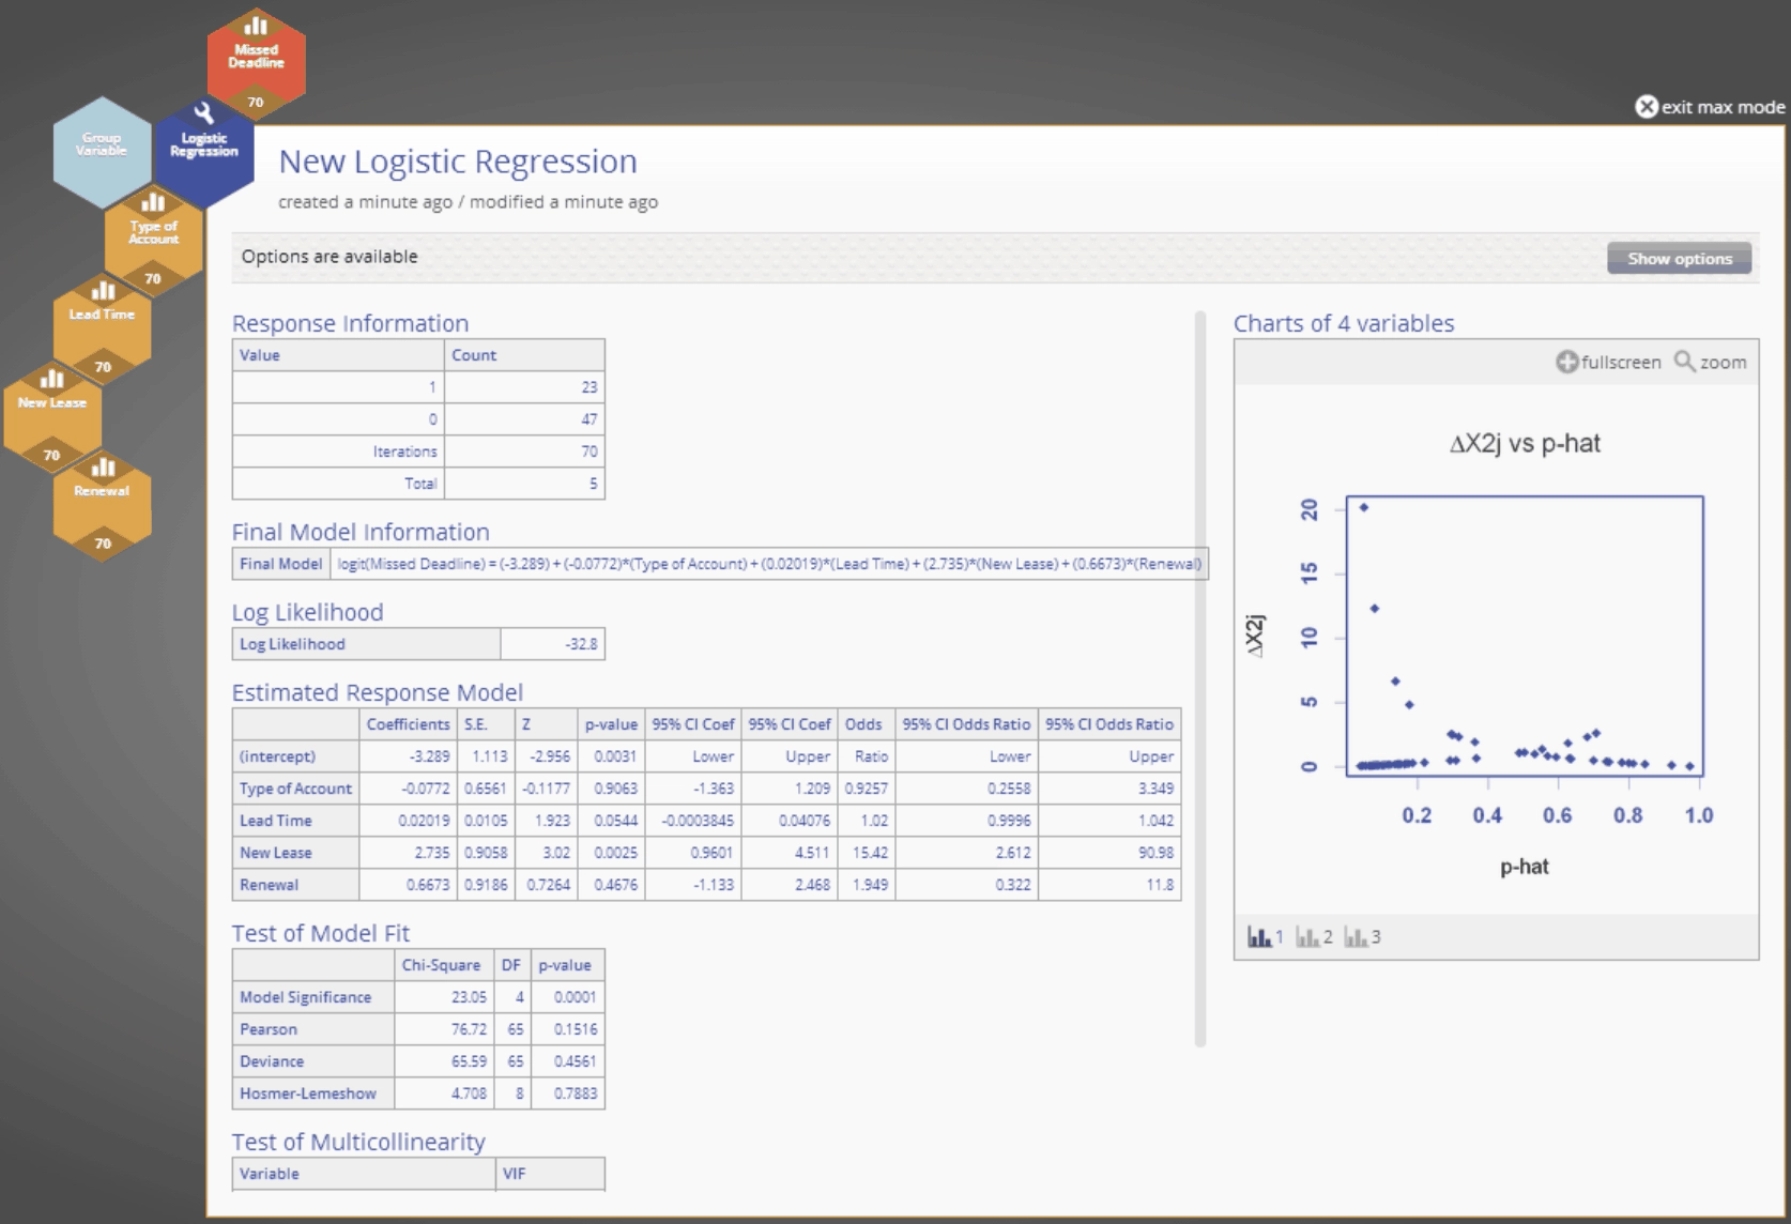1791x1224 pixels.
Task: Click the Model Significance row
Action: pyautogui.click(x=418, y=997)
